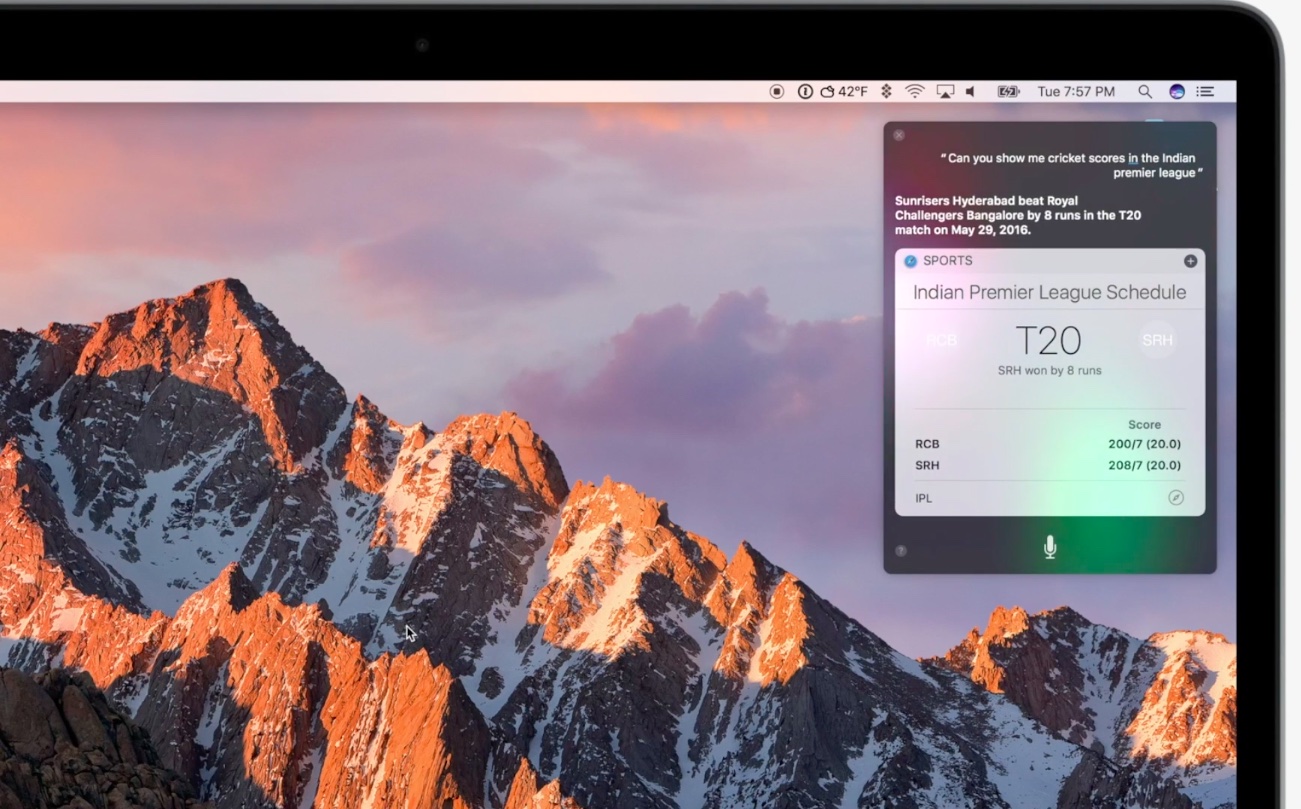Click the Indian Premier League Schedule heading
The width and height of the screenshot is (1301, 809).
(x=1049, y=292)
